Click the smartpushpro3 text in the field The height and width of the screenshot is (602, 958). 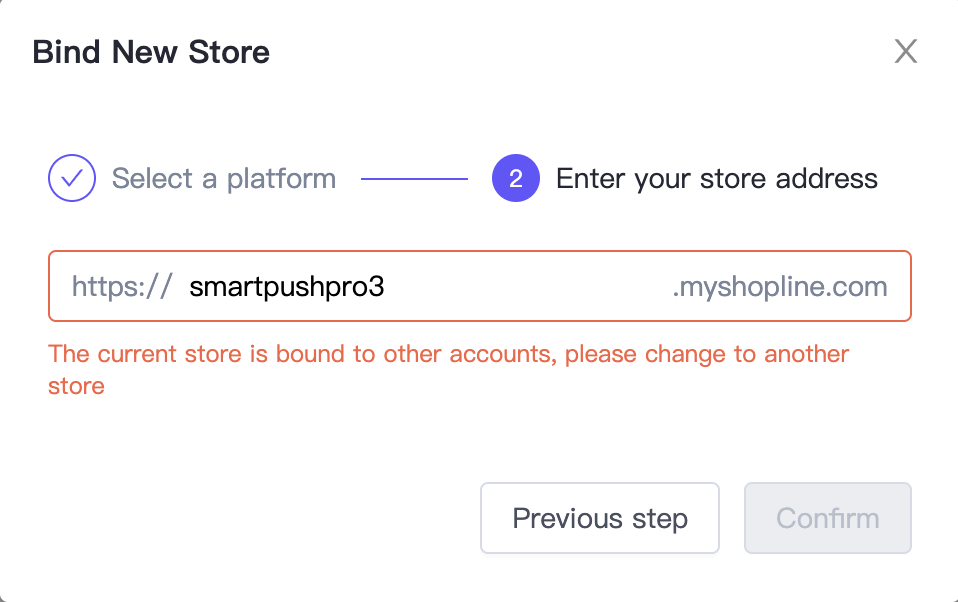pos(286,287)
